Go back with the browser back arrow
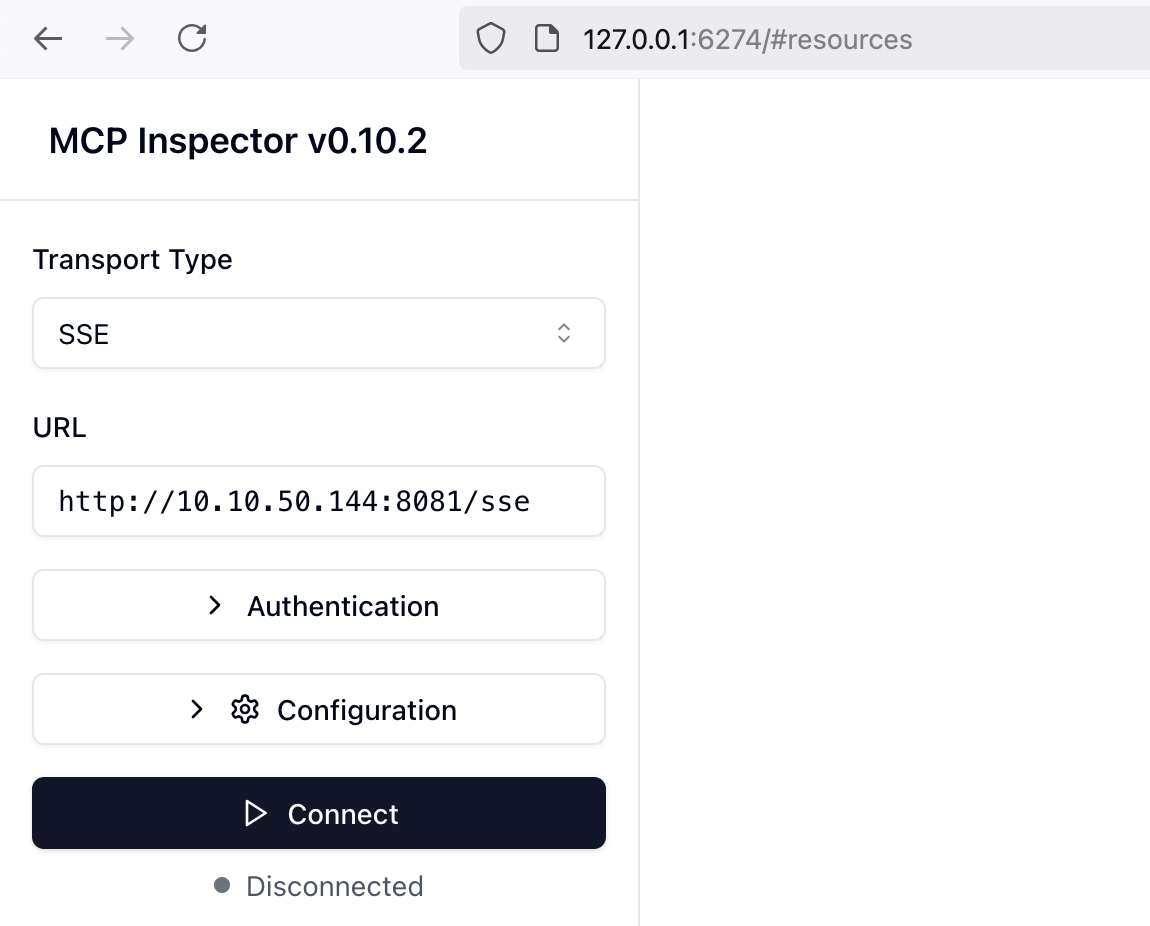Screen dimensions: 1150x926 (x=48, y=39)
